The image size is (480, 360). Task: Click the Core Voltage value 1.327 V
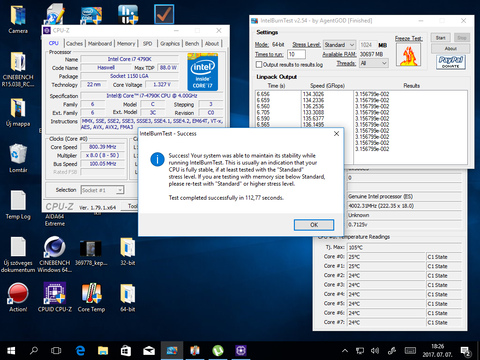coord(162,85)
